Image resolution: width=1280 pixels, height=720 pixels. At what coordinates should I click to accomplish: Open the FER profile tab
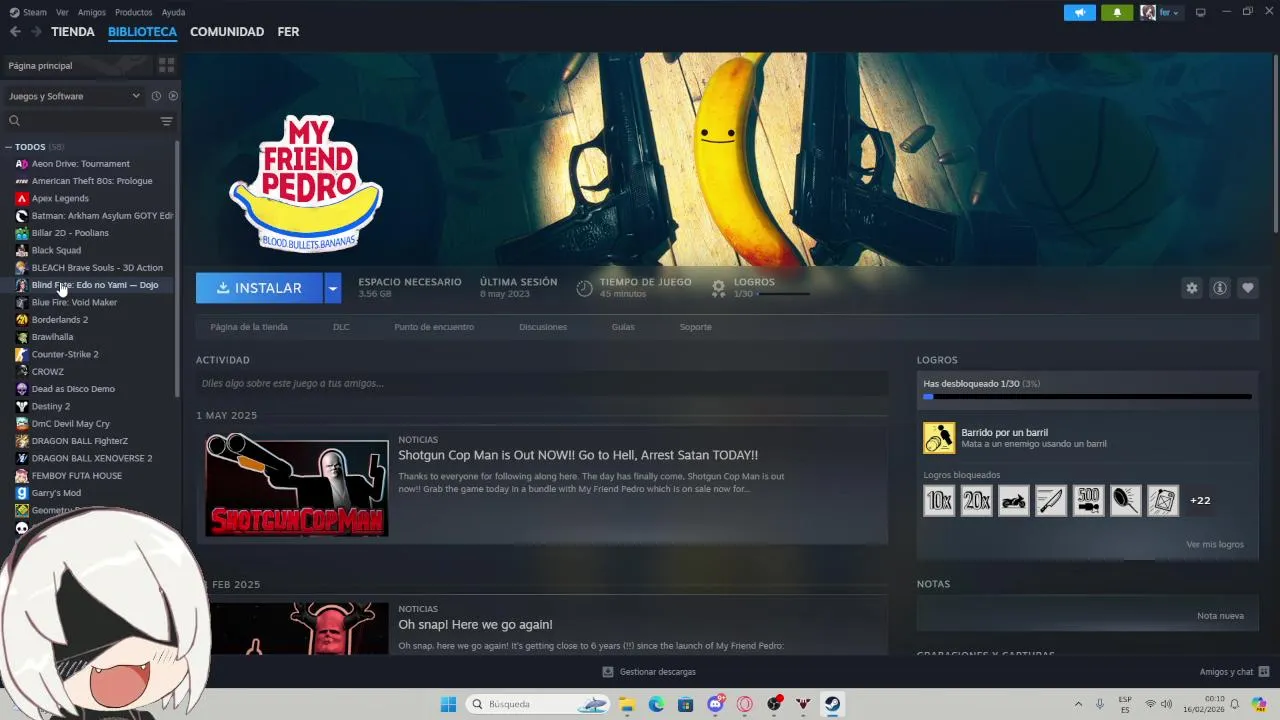(x=288, y=32)
